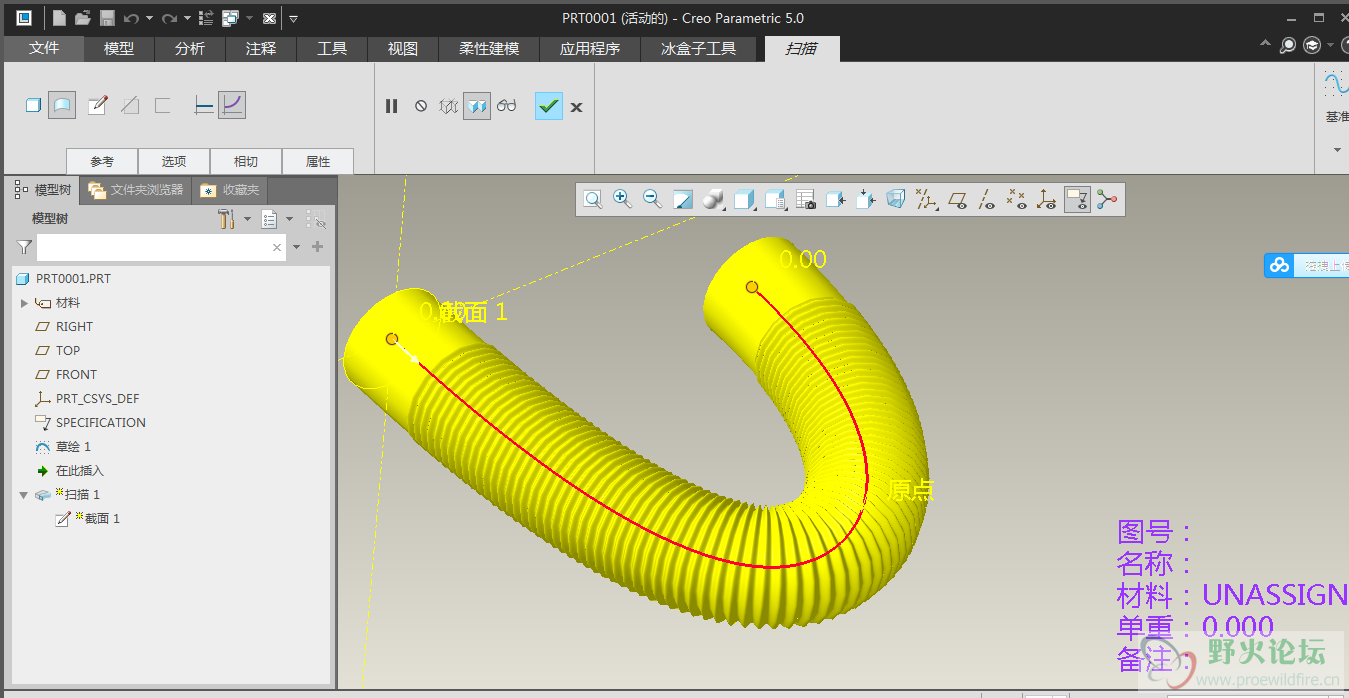Screen dimensions: 1349x698
Task: Toggle perspective view cube icon
Action: (896, 200)
